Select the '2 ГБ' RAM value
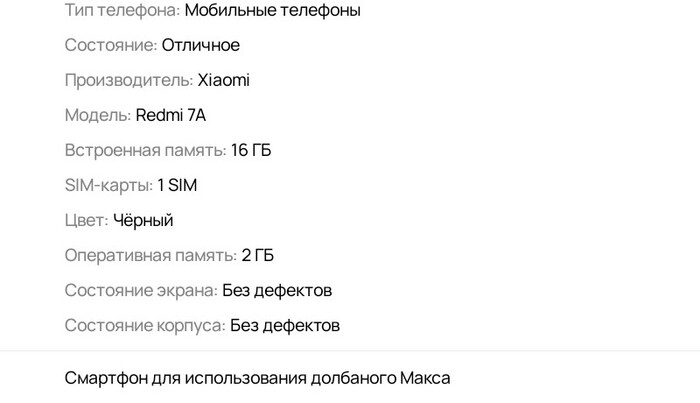The height and width of the screenshot is (403, 700). pyautogui.click(x=258, y=255)
